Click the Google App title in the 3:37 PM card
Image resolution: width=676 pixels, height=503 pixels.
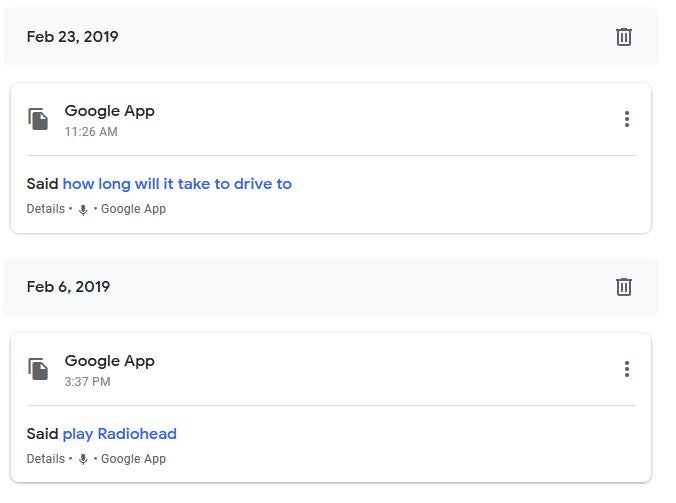tap(110, 361)
